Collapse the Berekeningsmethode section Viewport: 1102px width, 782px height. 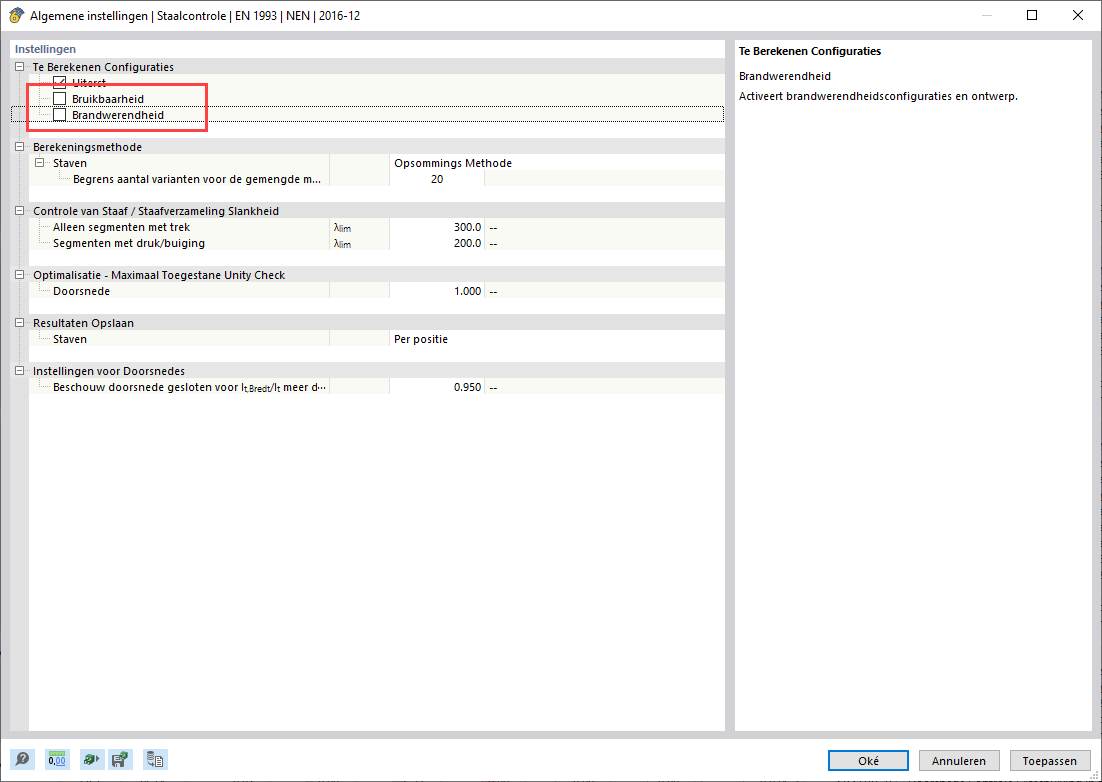pyautogui.click(x=18, y=146)
